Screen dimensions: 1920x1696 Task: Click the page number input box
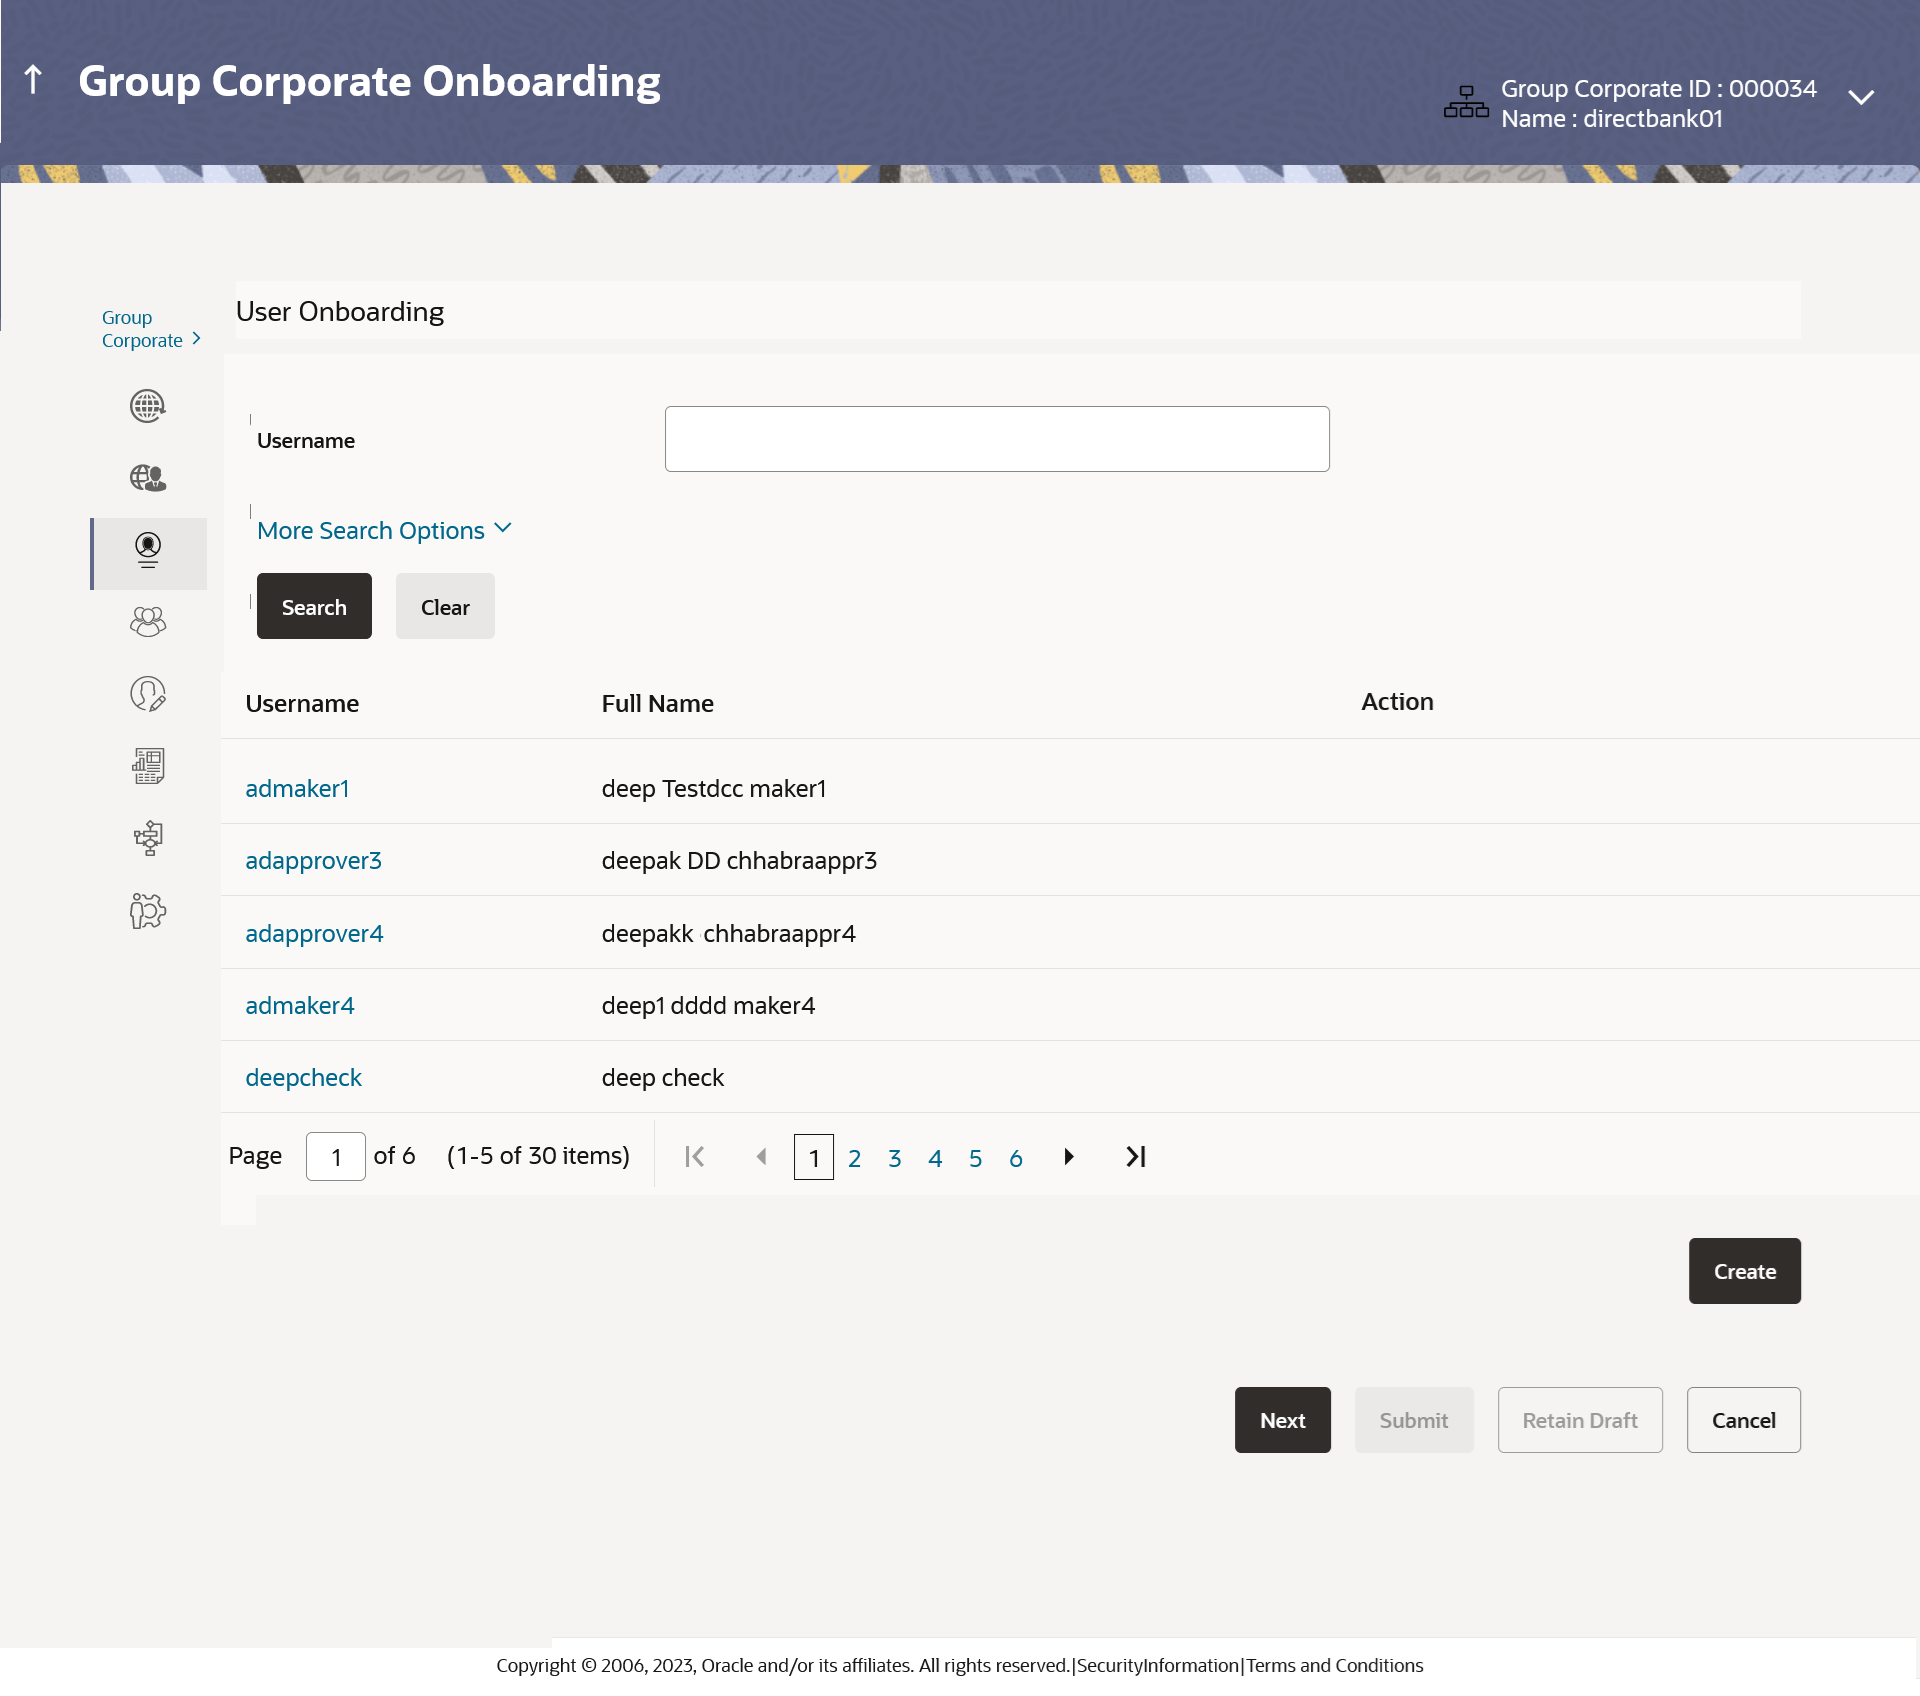pyautogui.click(x=335, y=1157)
